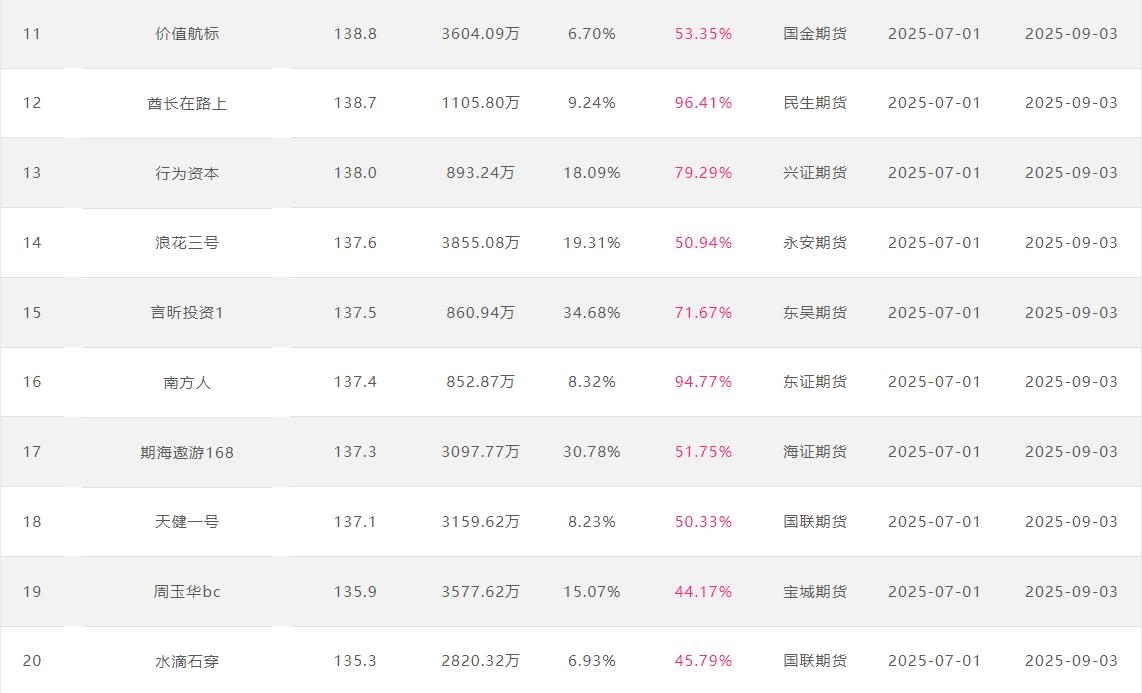Click the 东证期货 broker cell

pos(815,381)
